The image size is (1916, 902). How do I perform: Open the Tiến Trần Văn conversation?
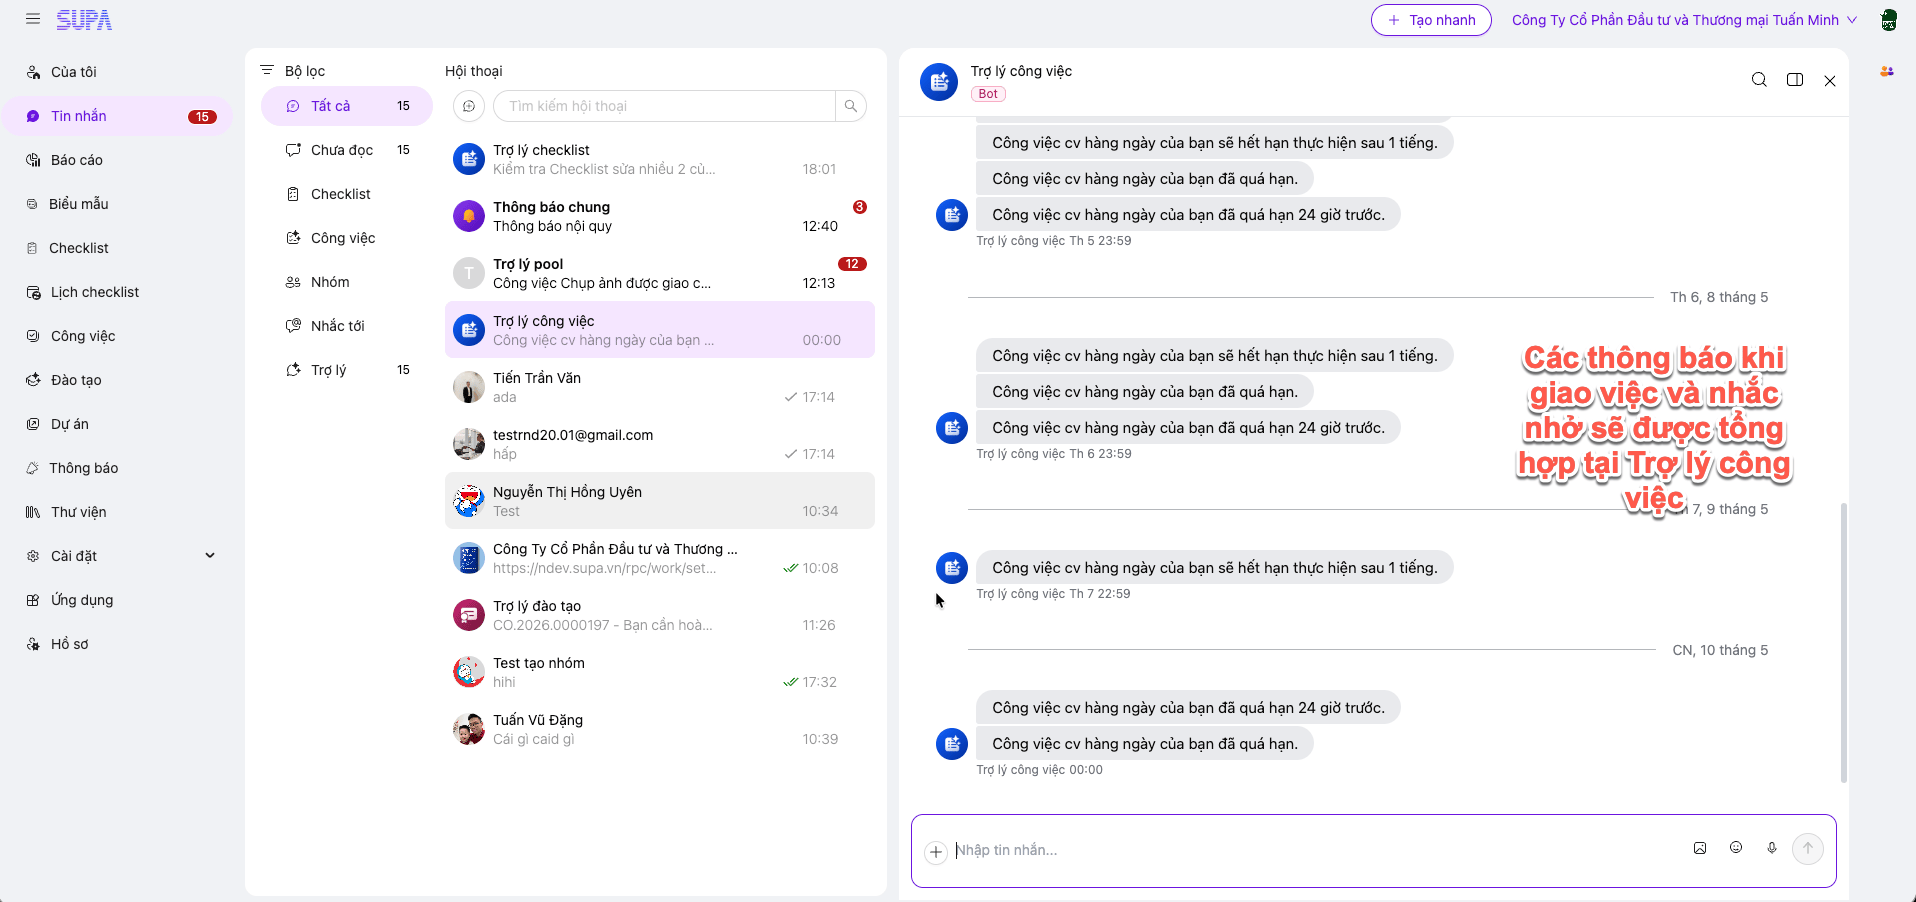point(660,387)
